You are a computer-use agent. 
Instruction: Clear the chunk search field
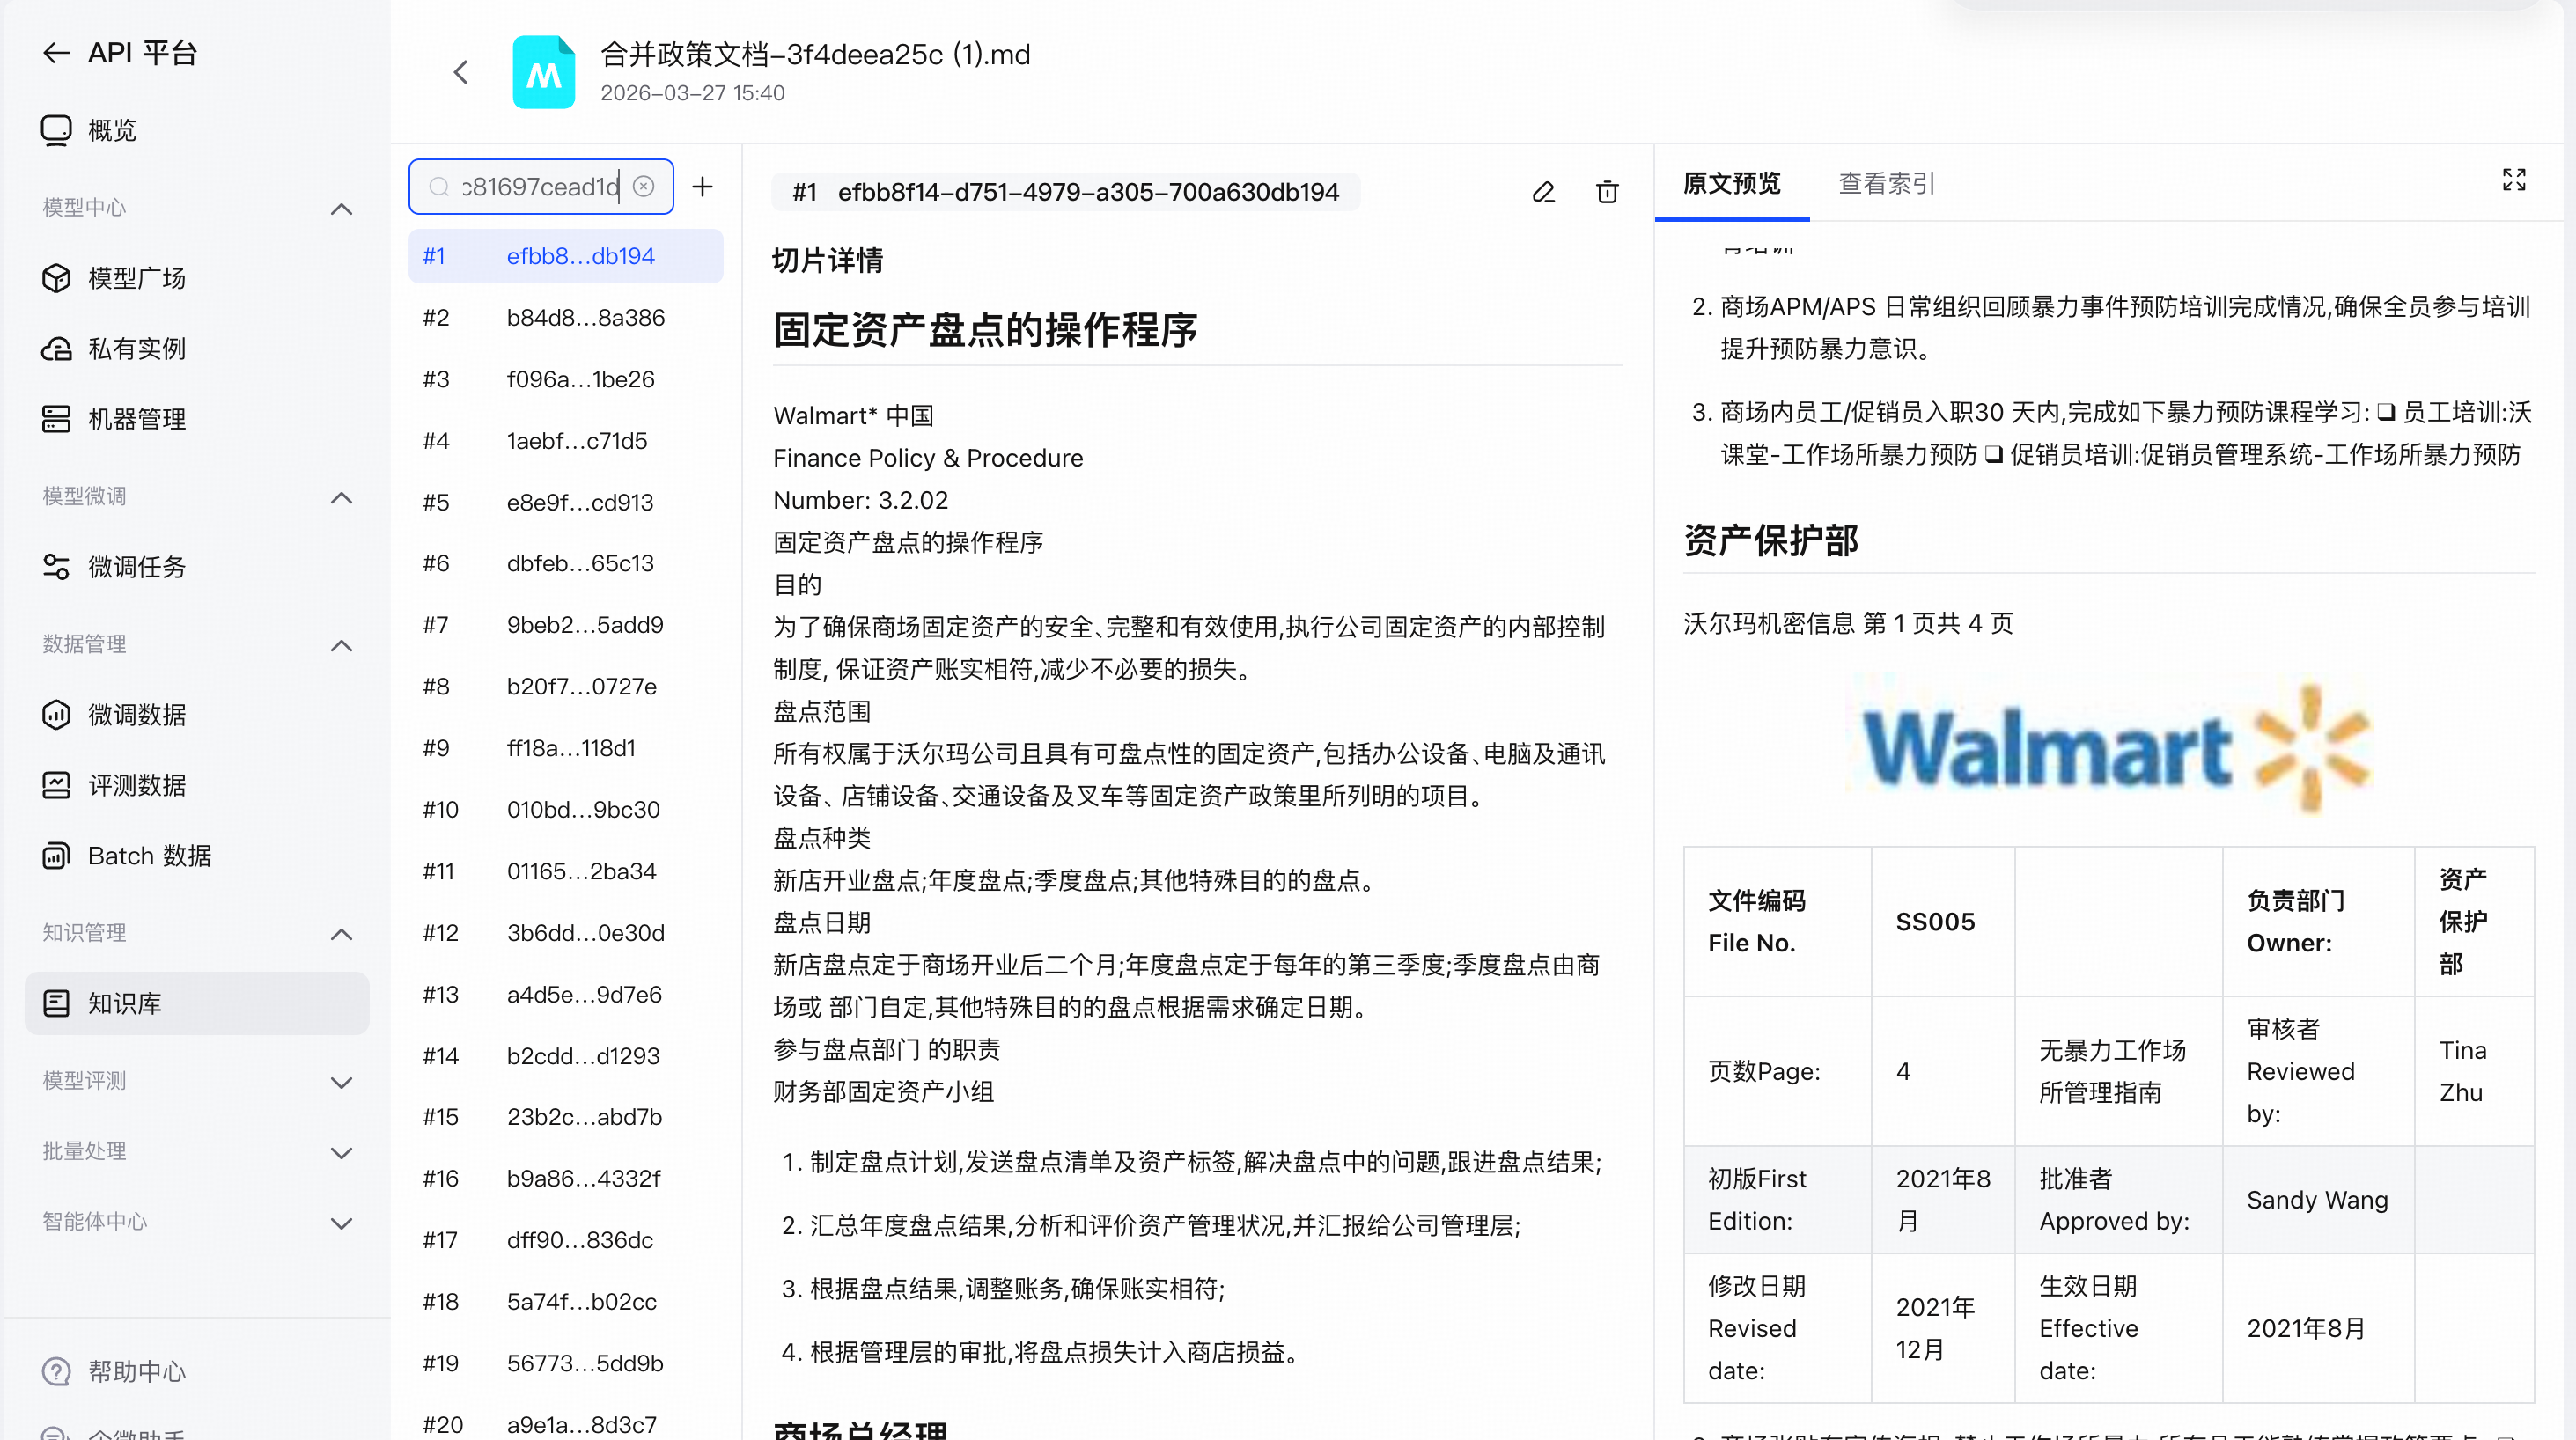pyautogui.click(x=645, y=187)
